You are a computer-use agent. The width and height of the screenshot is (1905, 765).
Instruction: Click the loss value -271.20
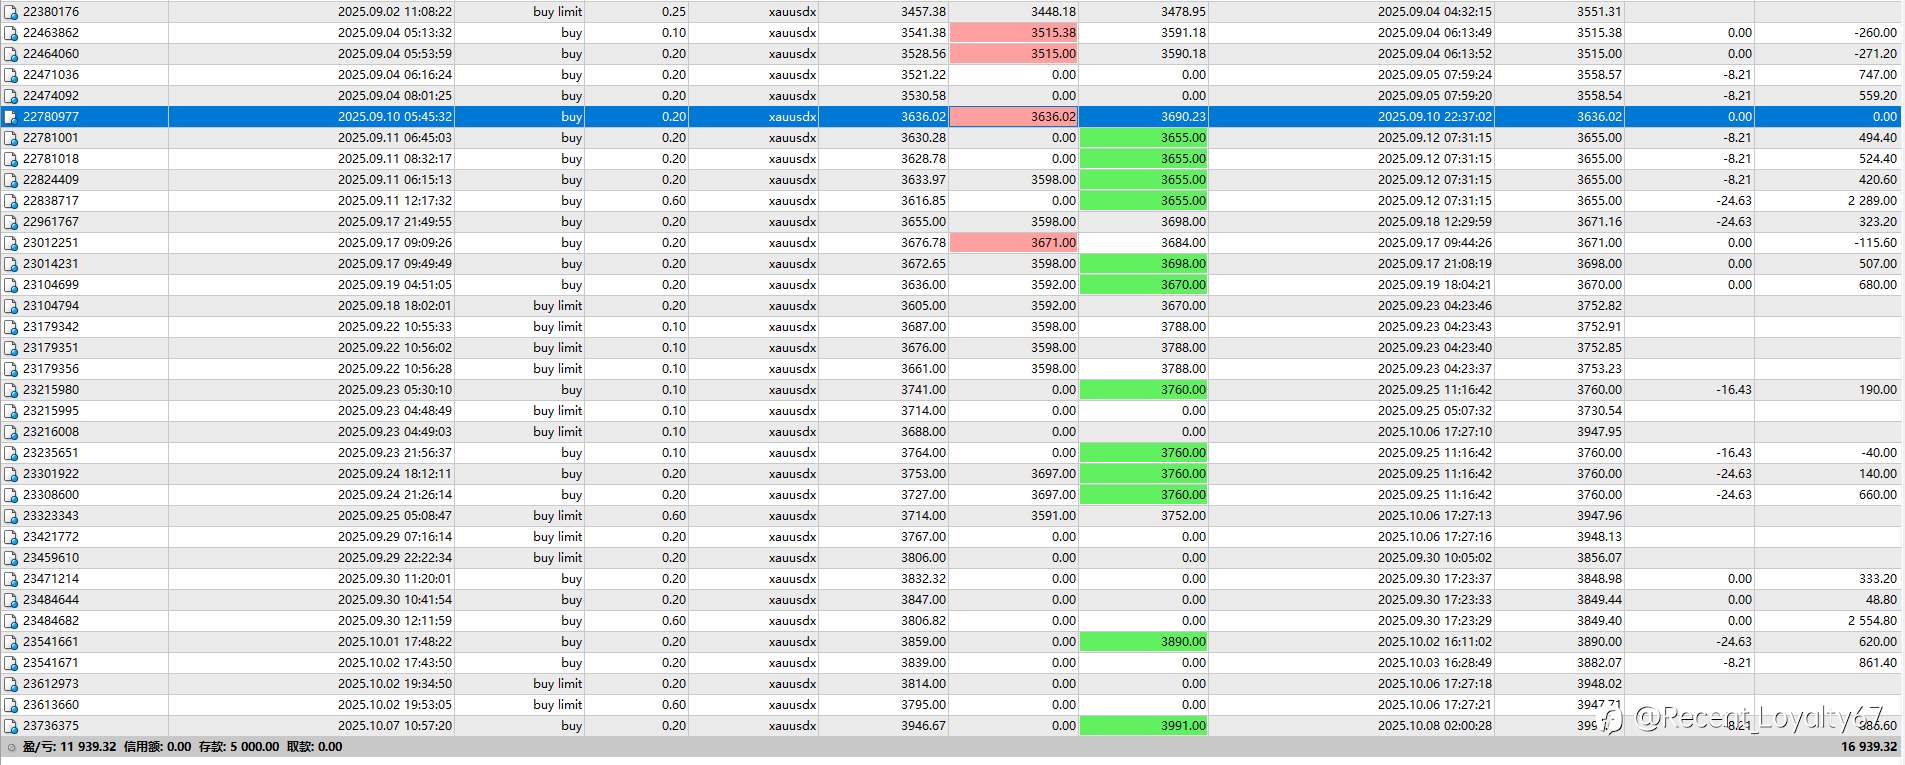(1875, 54)
